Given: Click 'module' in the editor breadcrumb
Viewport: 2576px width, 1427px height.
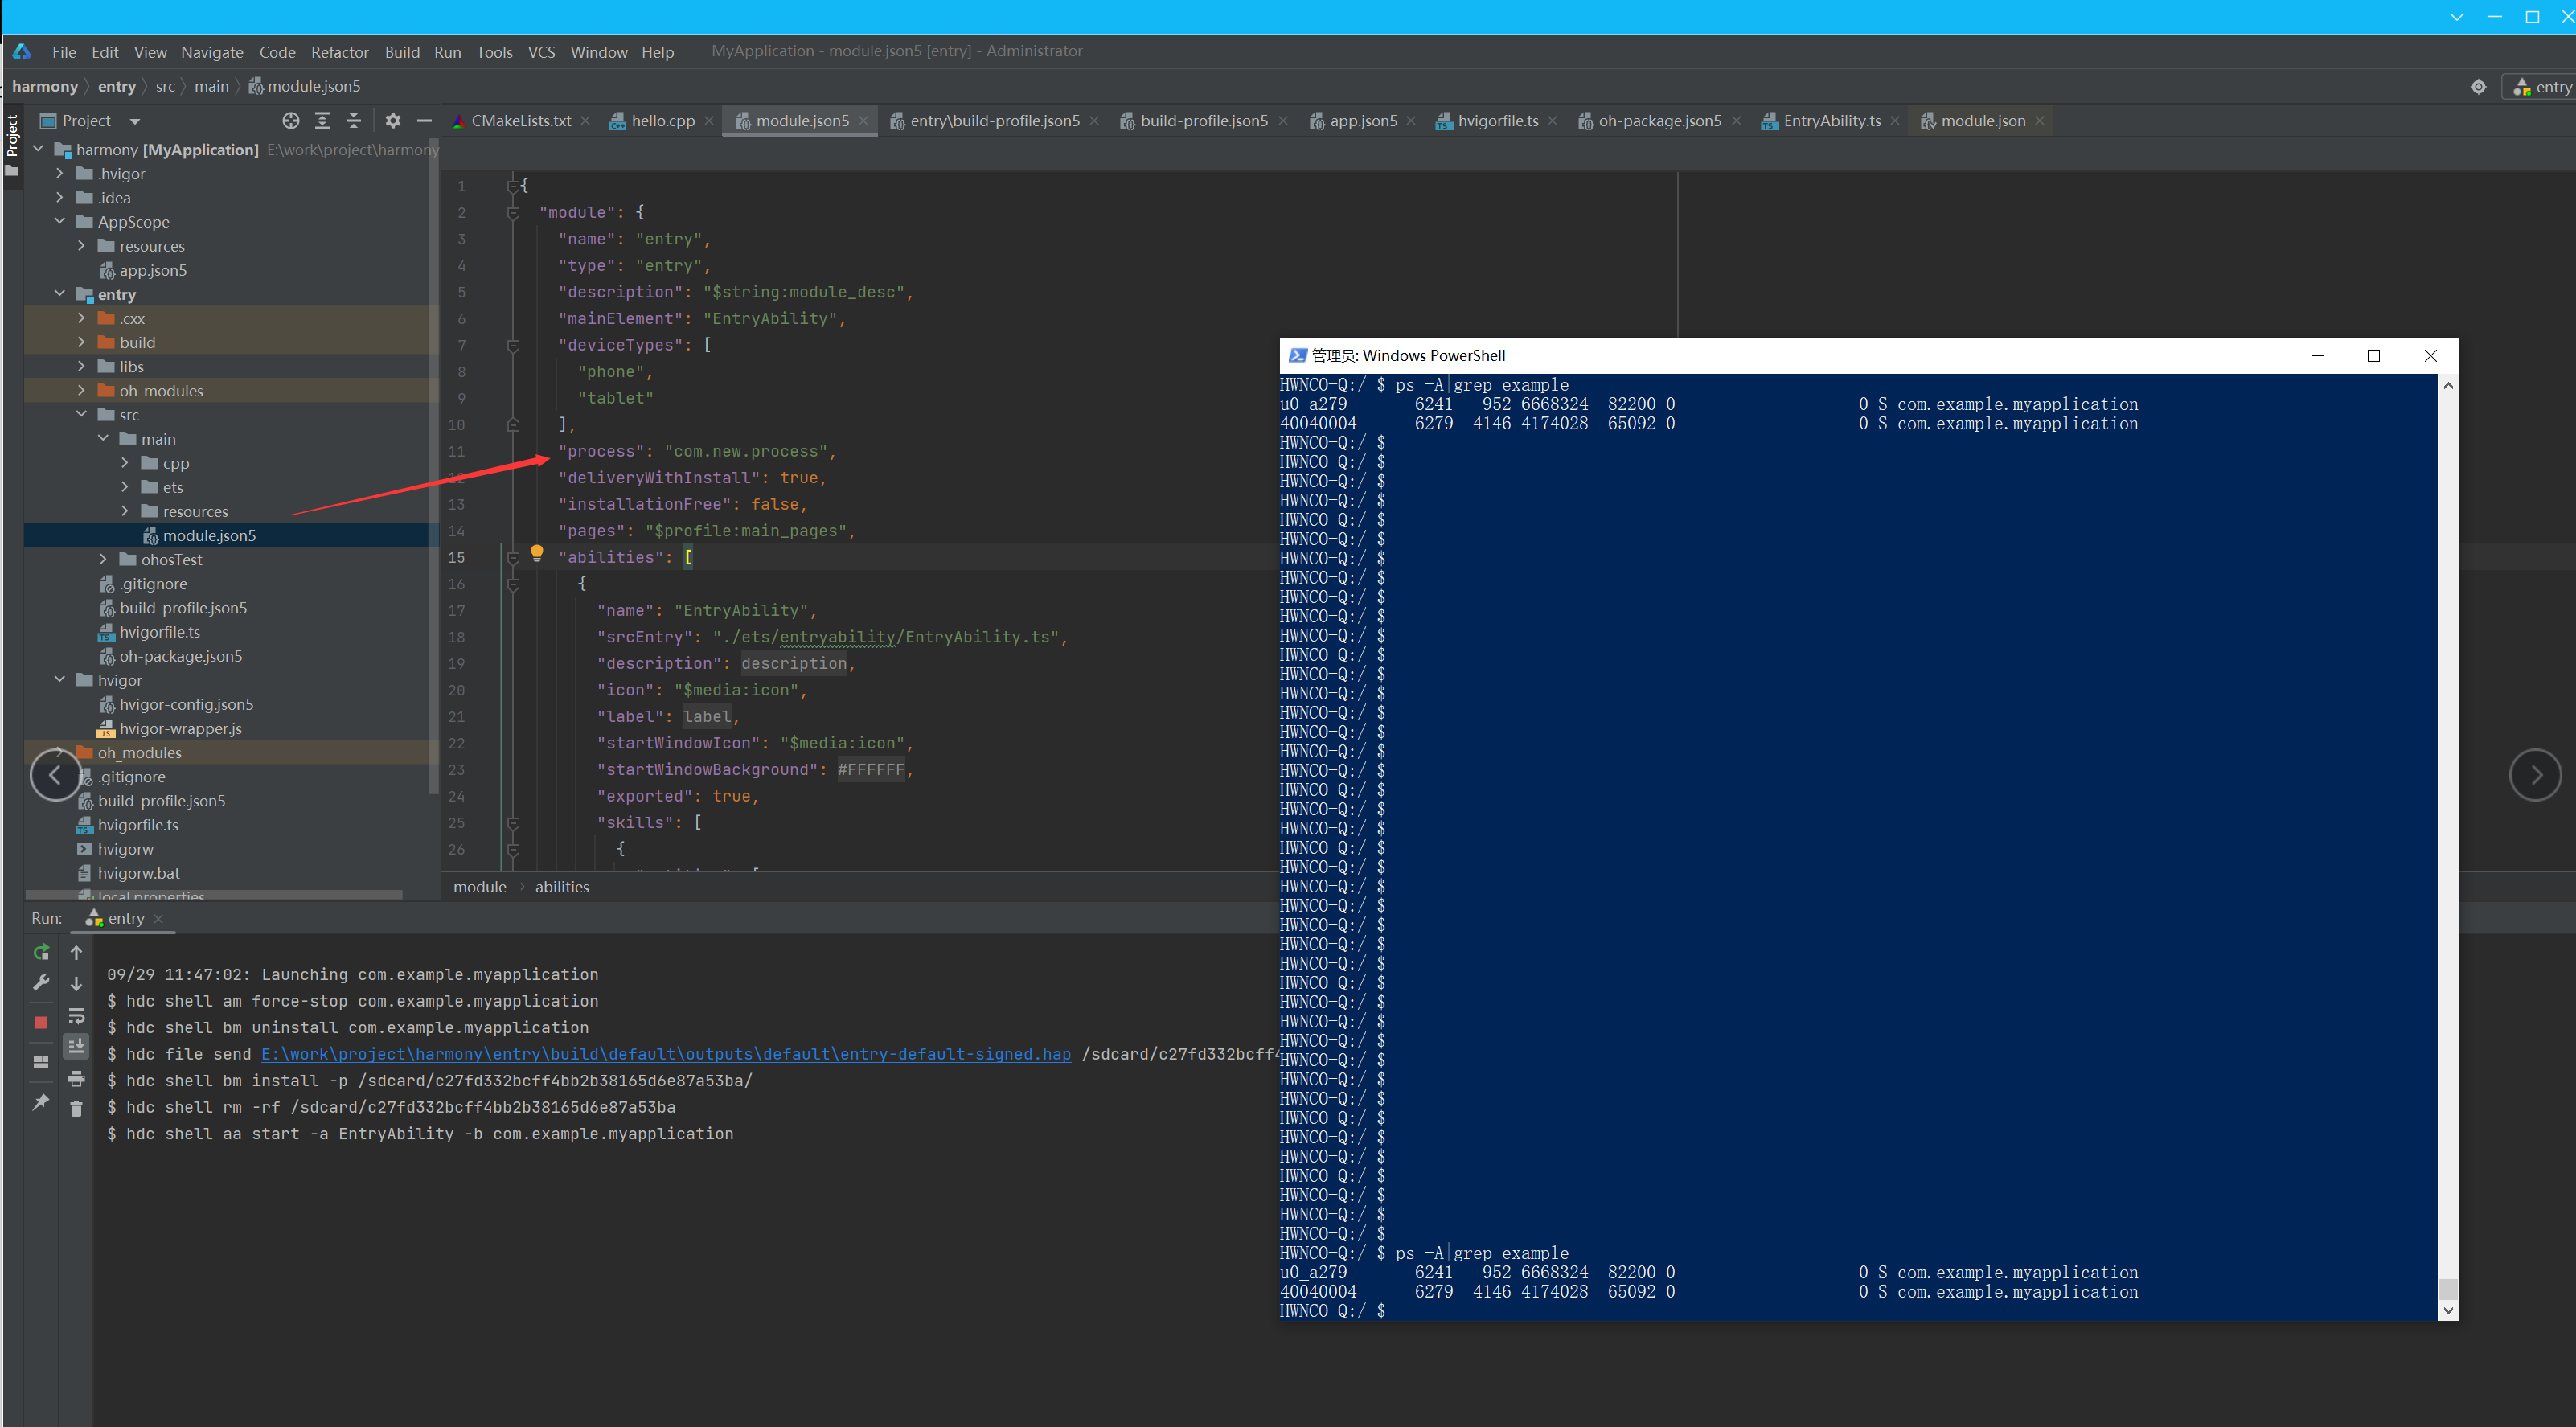Looking at the screenshot, I should (x=479, y=887).
